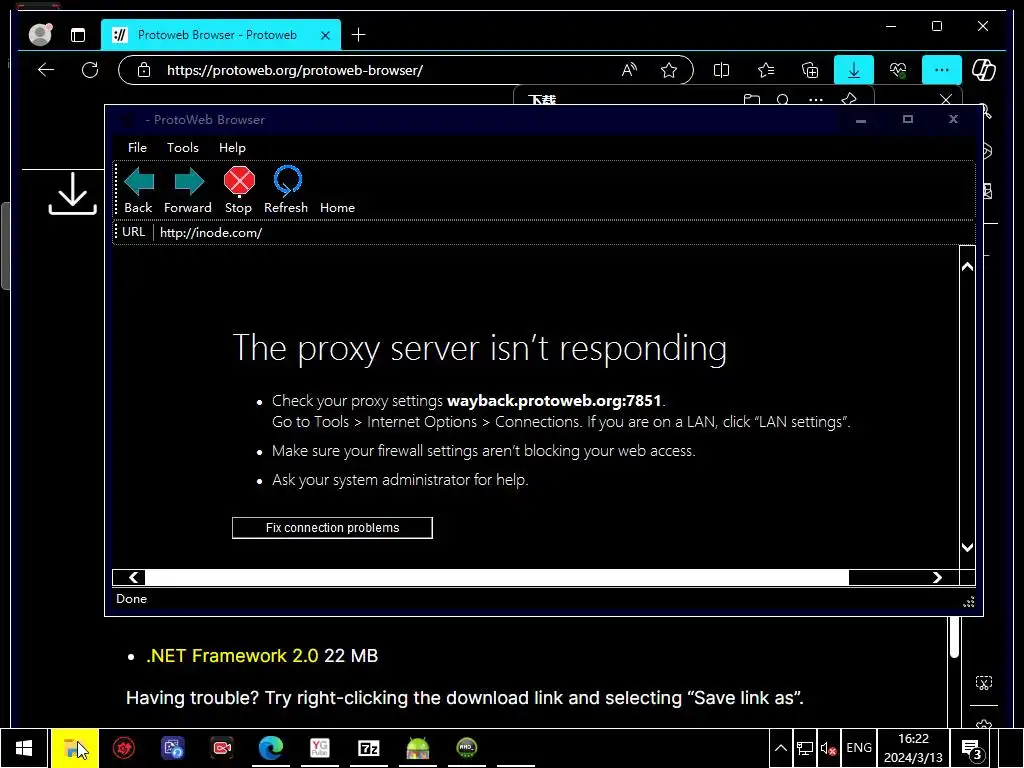Select the Protoweb Browser - Protoweb tab
Viewport: 1024px width, 768px height.
(221, 35)
